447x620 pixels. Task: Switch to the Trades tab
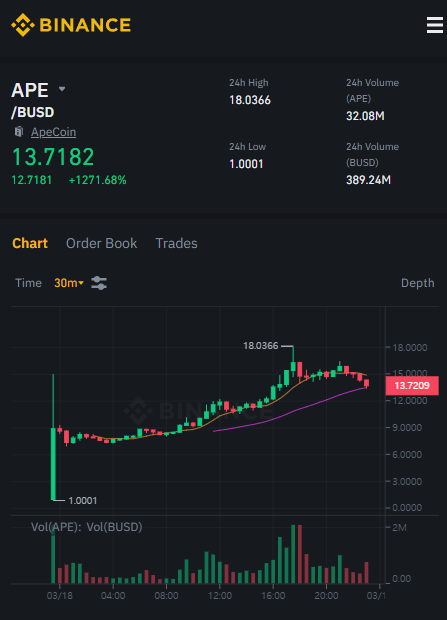[176, 243]
